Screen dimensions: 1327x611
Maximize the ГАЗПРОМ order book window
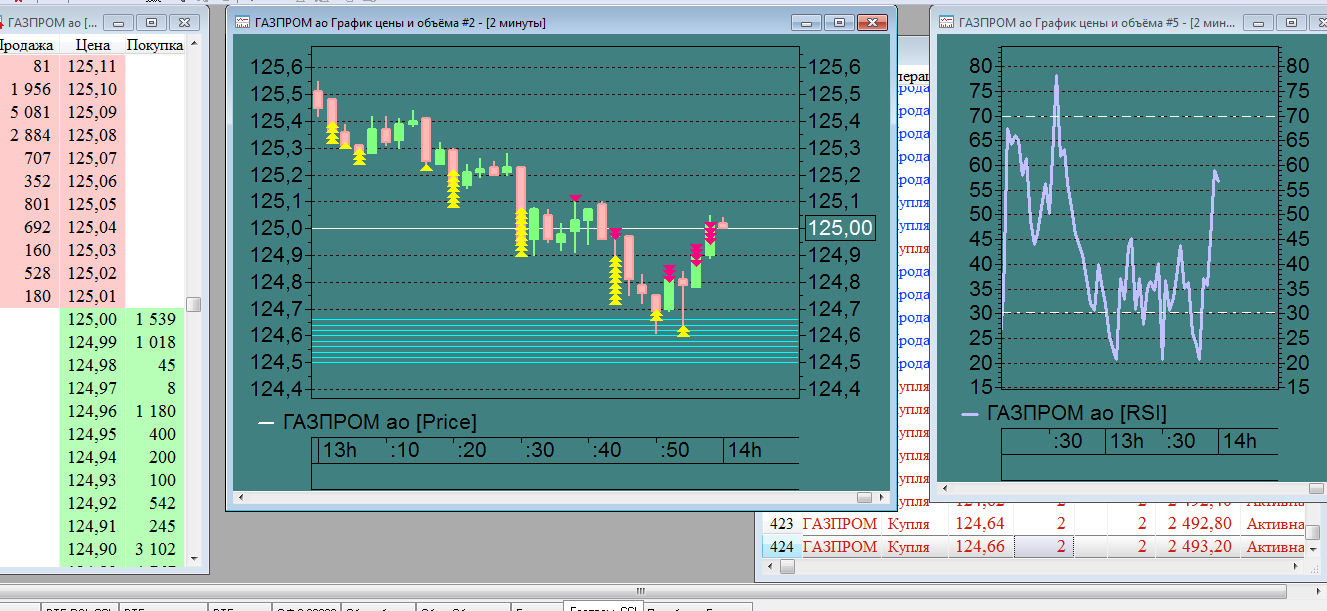150,21
